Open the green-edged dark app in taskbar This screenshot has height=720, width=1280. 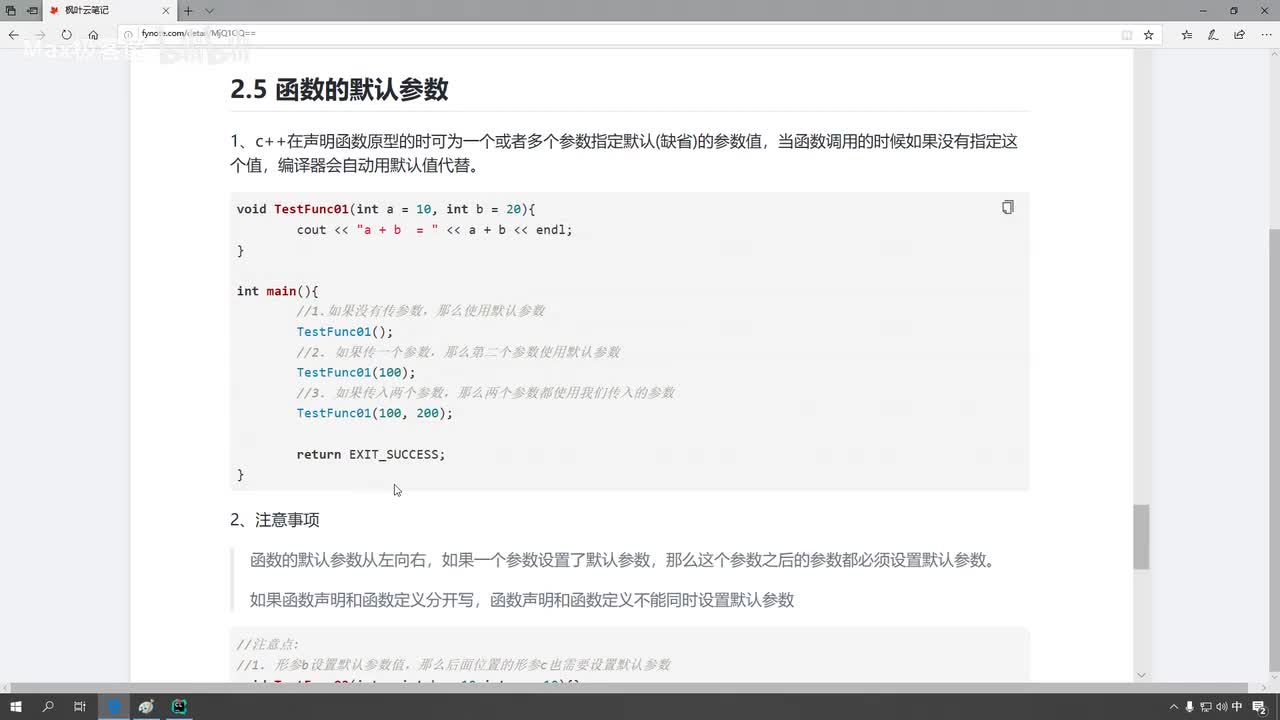(x=179, y=706)
